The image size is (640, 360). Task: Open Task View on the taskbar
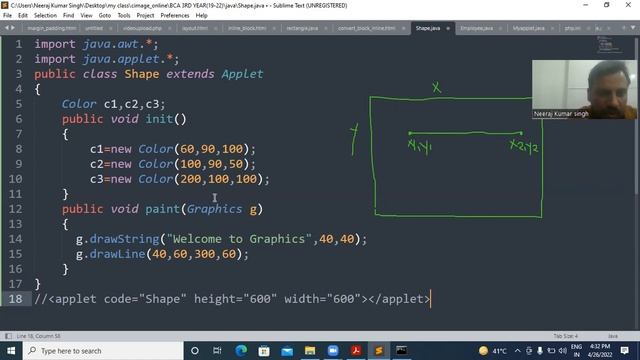[x=217, y=351]
